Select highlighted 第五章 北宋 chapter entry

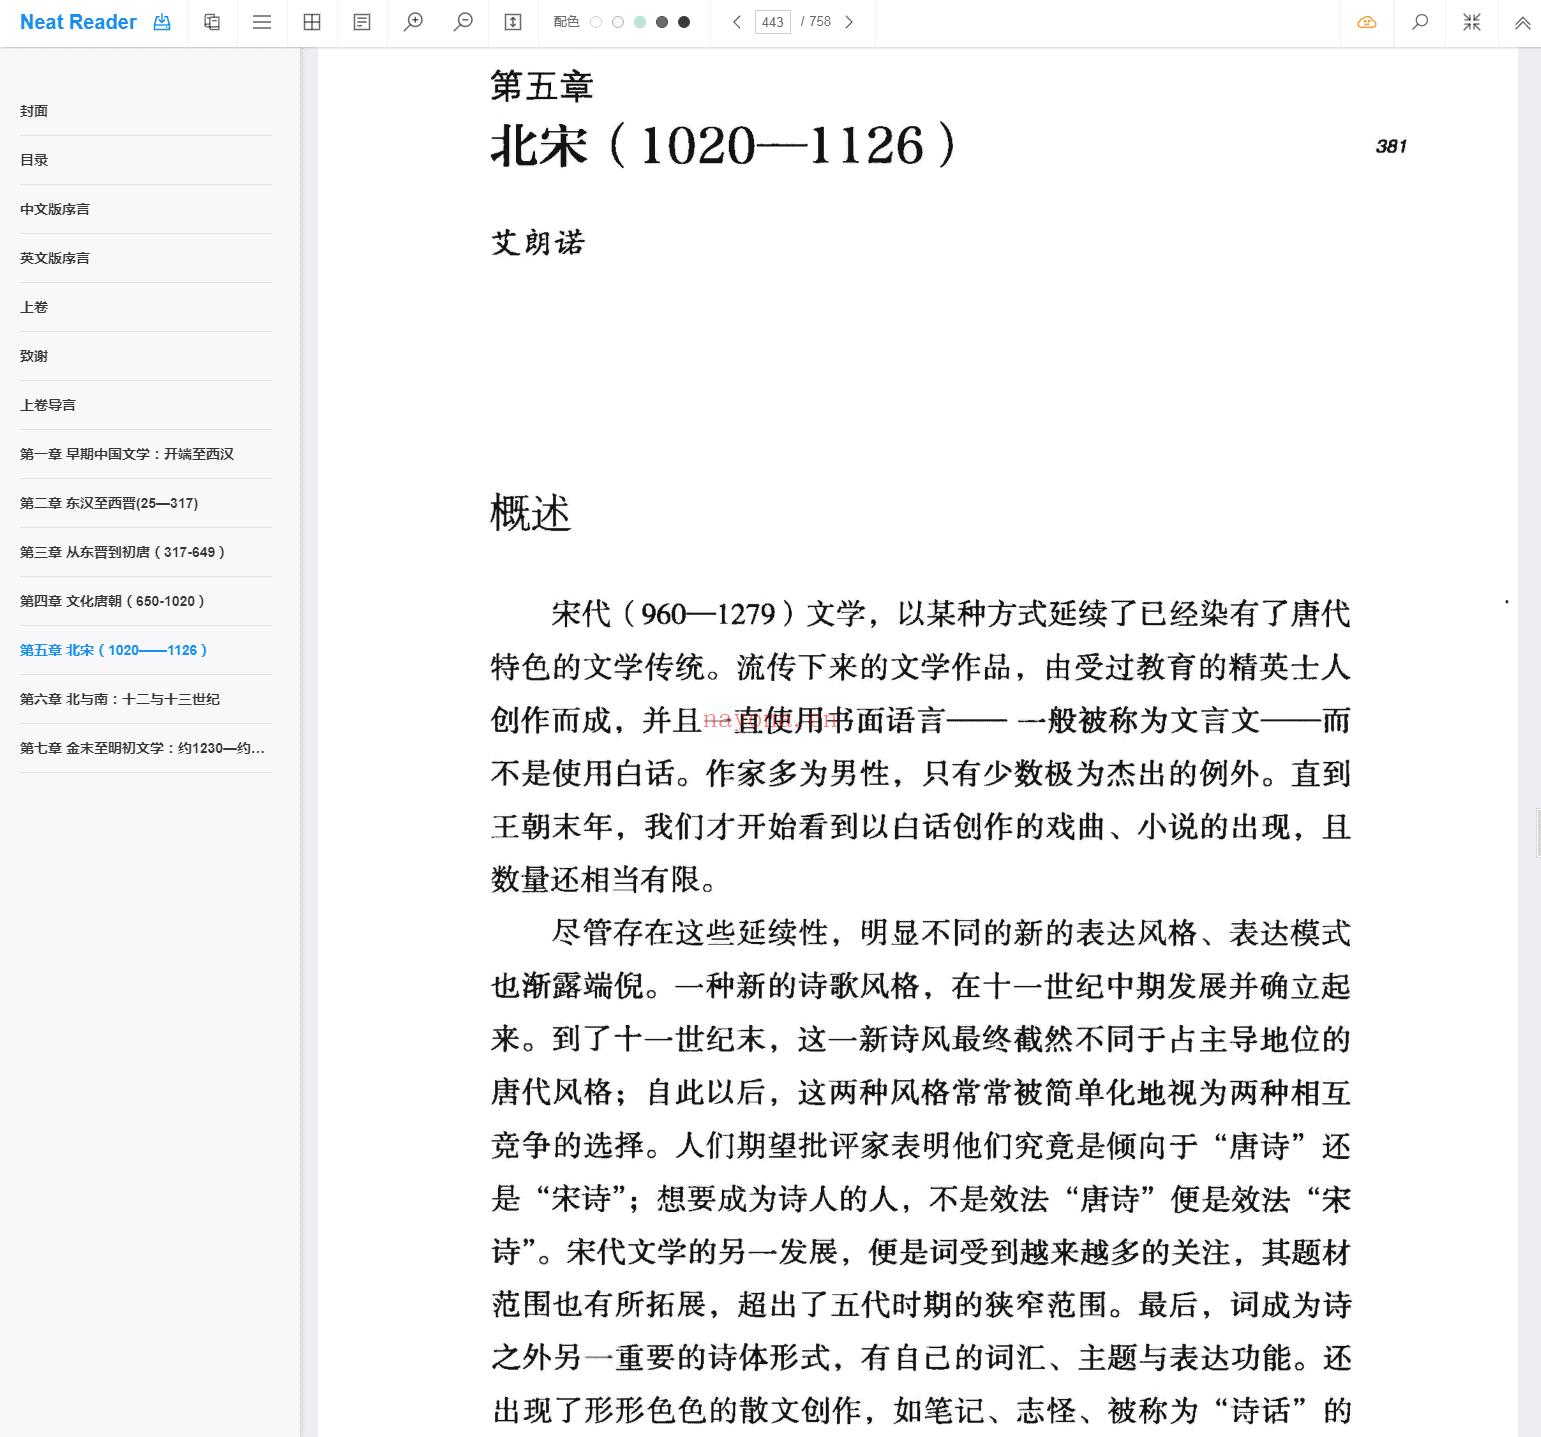pyautogui.click(x=146, y=650)
